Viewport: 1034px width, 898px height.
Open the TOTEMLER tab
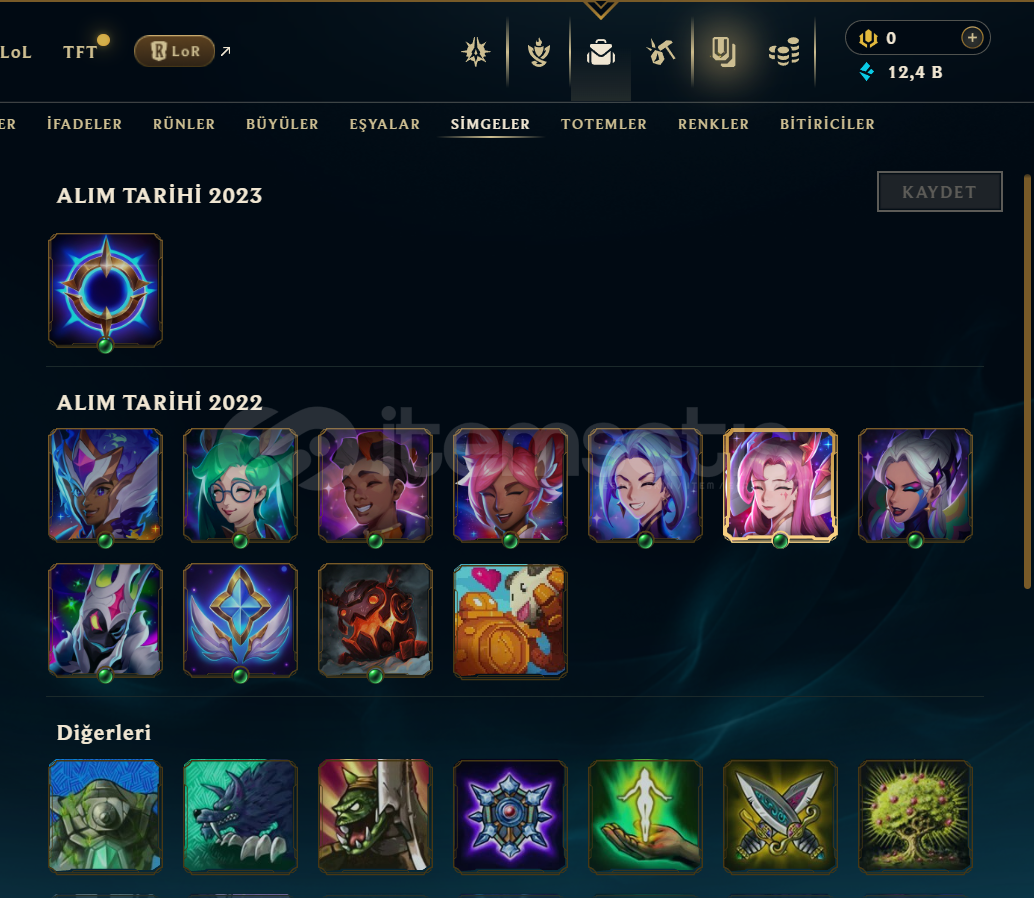603,124
